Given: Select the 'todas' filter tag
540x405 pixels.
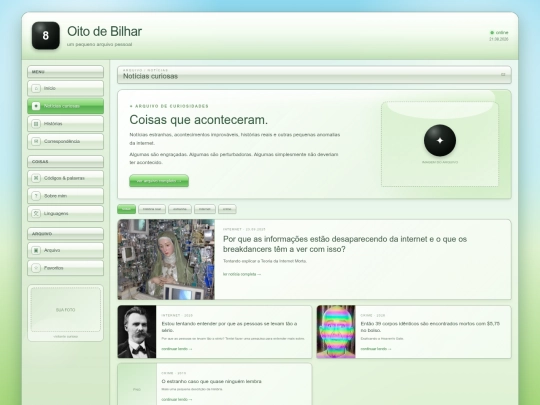Looking at the screenshot, I should point(126,209).
